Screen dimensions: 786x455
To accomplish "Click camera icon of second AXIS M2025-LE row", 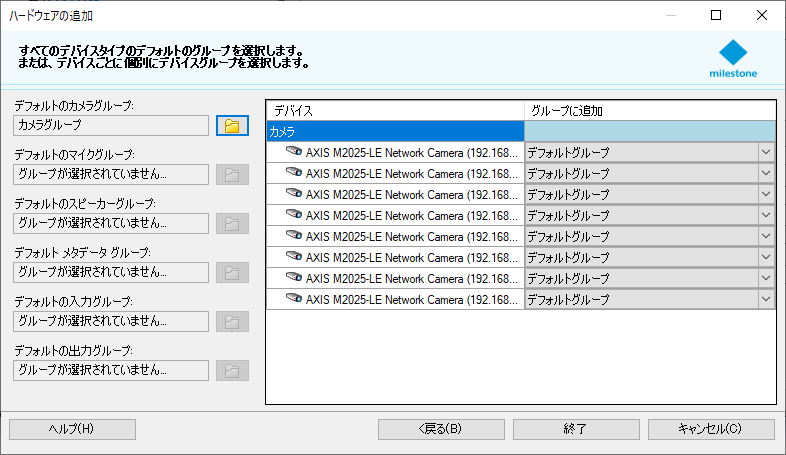I will tap(294, 172).
